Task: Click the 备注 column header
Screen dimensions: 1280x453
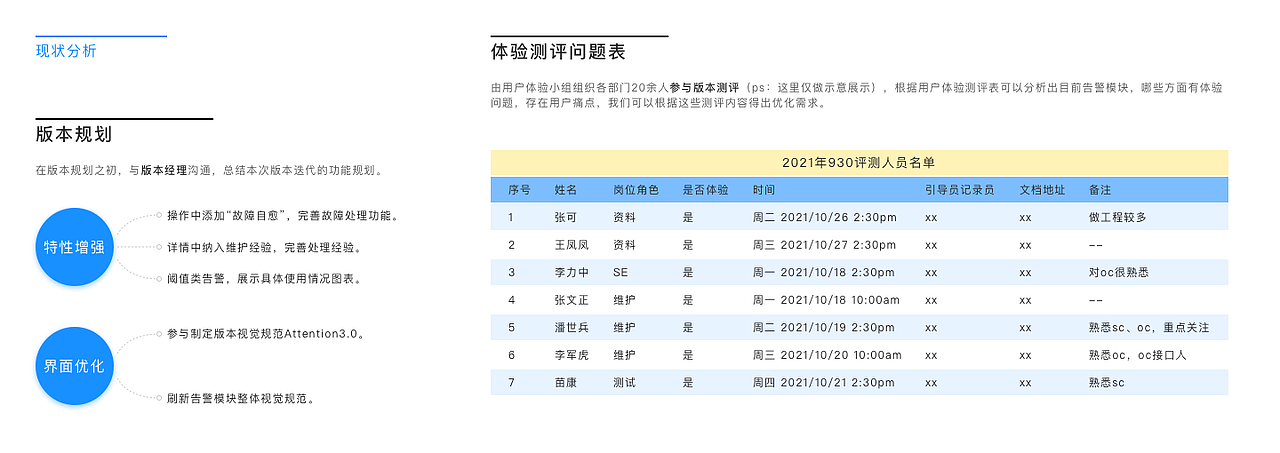Action: [x=1100, y=189]
